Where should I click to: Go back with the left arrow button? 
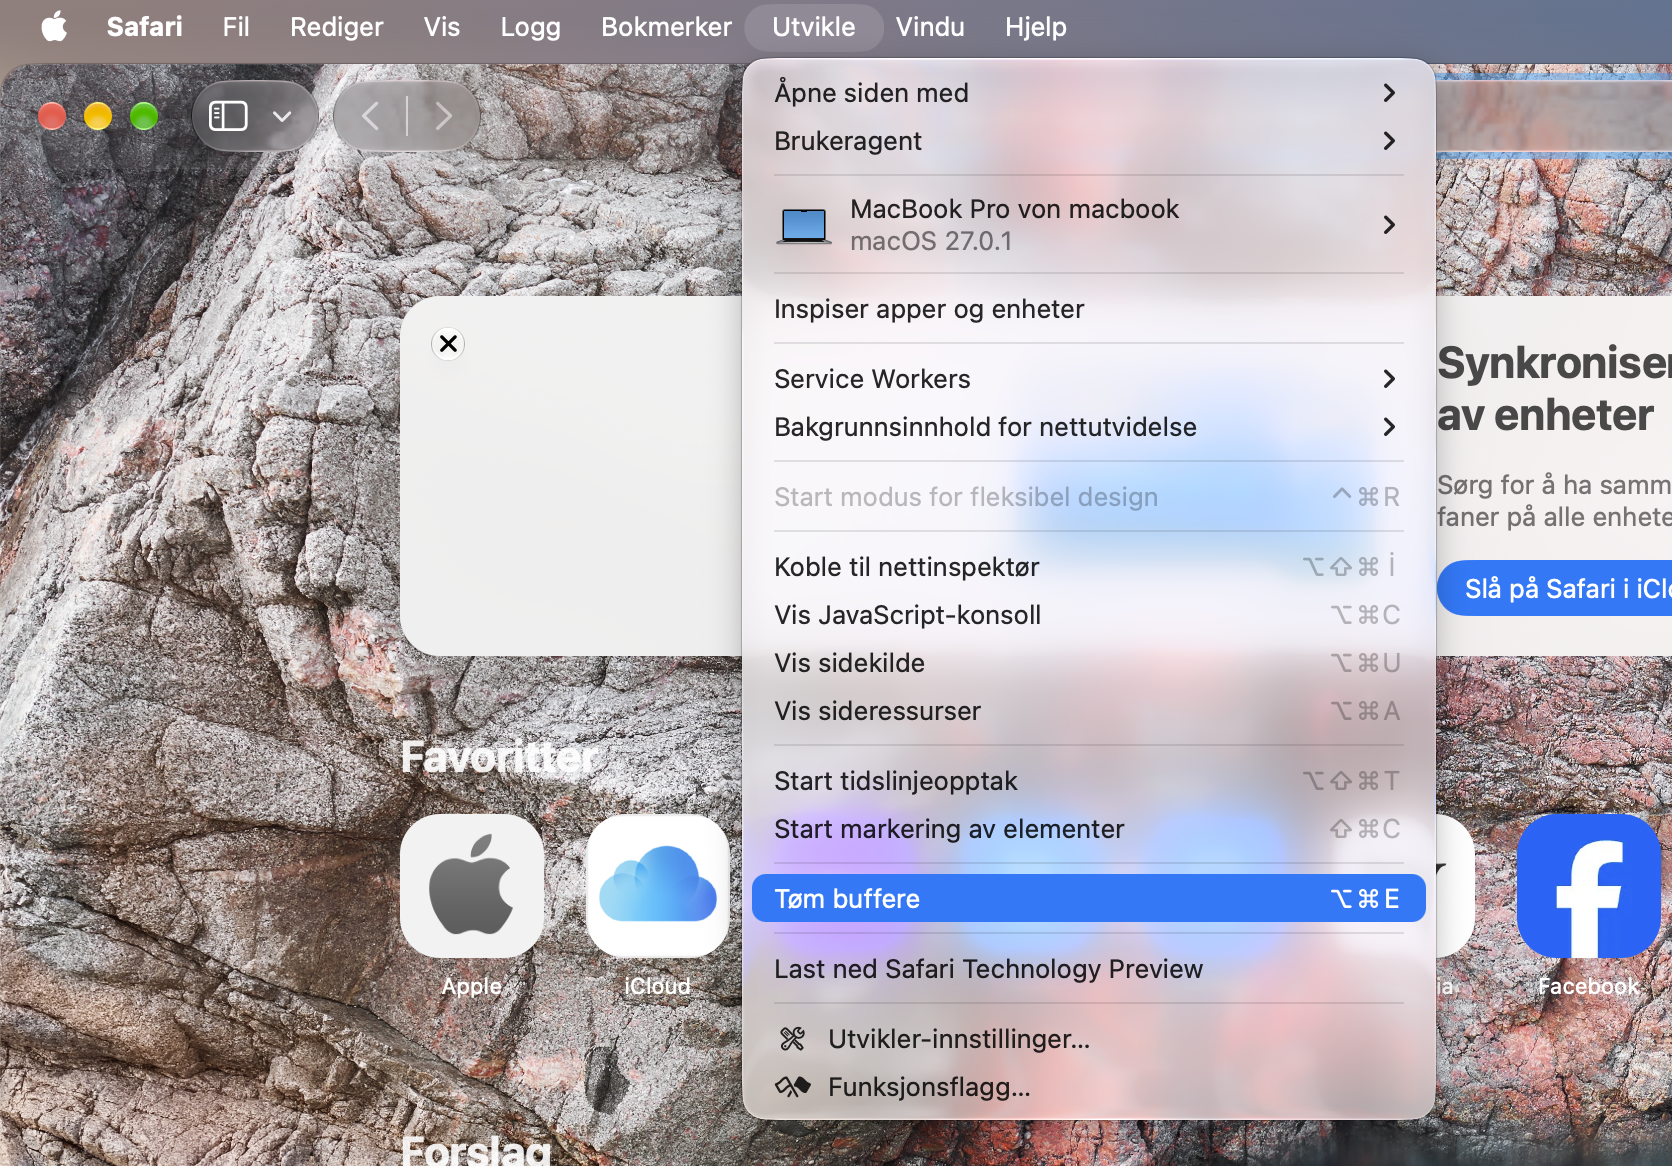point(371,116)
